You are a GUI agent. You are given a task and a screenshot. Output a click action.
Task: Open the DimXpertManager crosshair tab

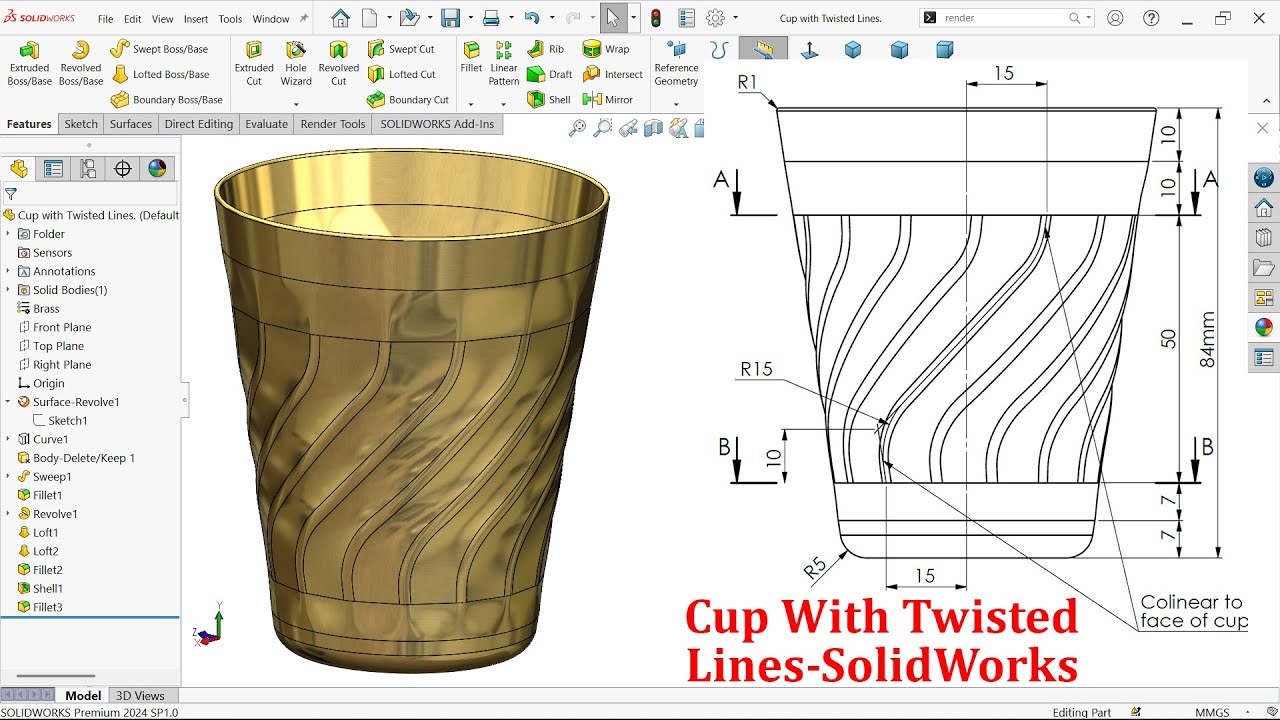pos(123,169)
